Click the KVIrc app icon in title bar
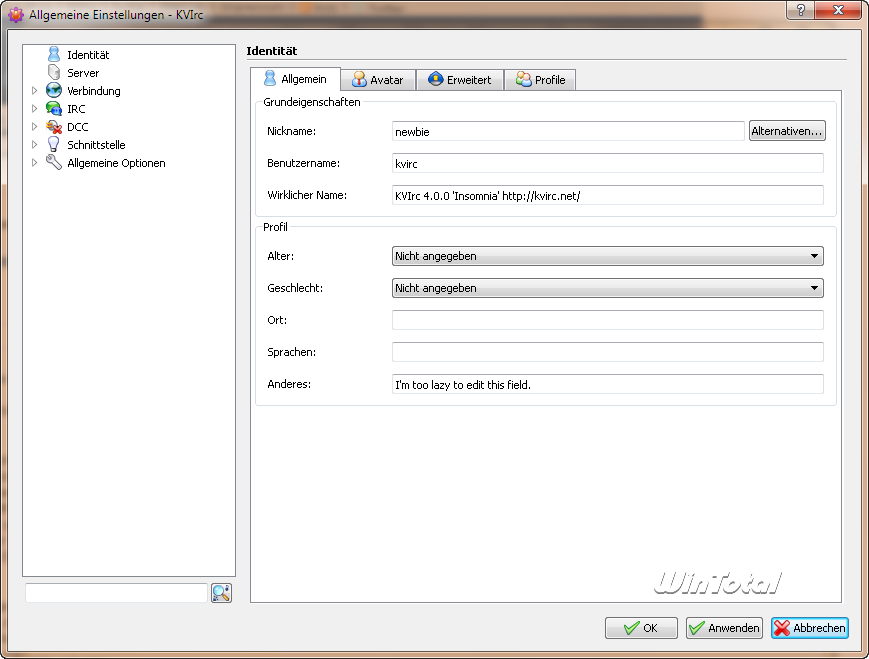 click(16, 15)
